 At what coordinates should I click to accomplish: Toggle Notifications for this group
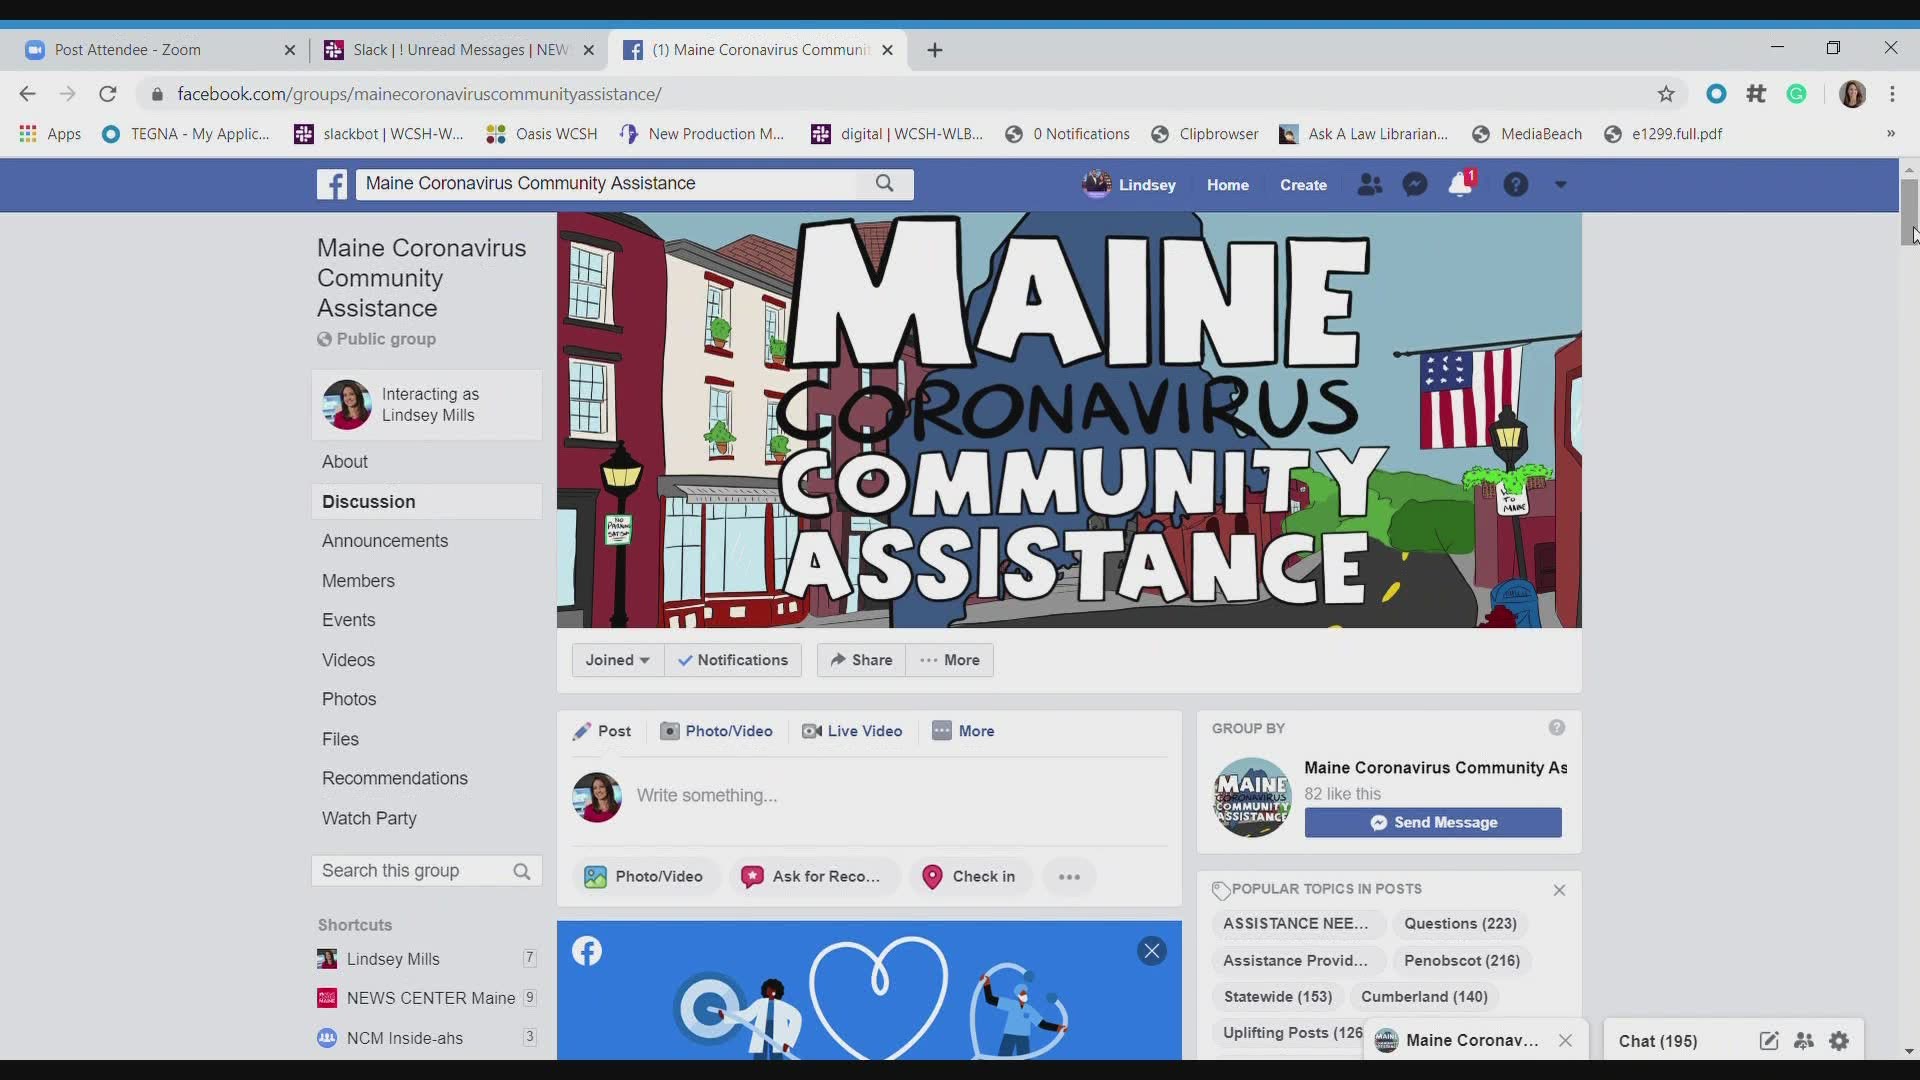pos(733,659)
